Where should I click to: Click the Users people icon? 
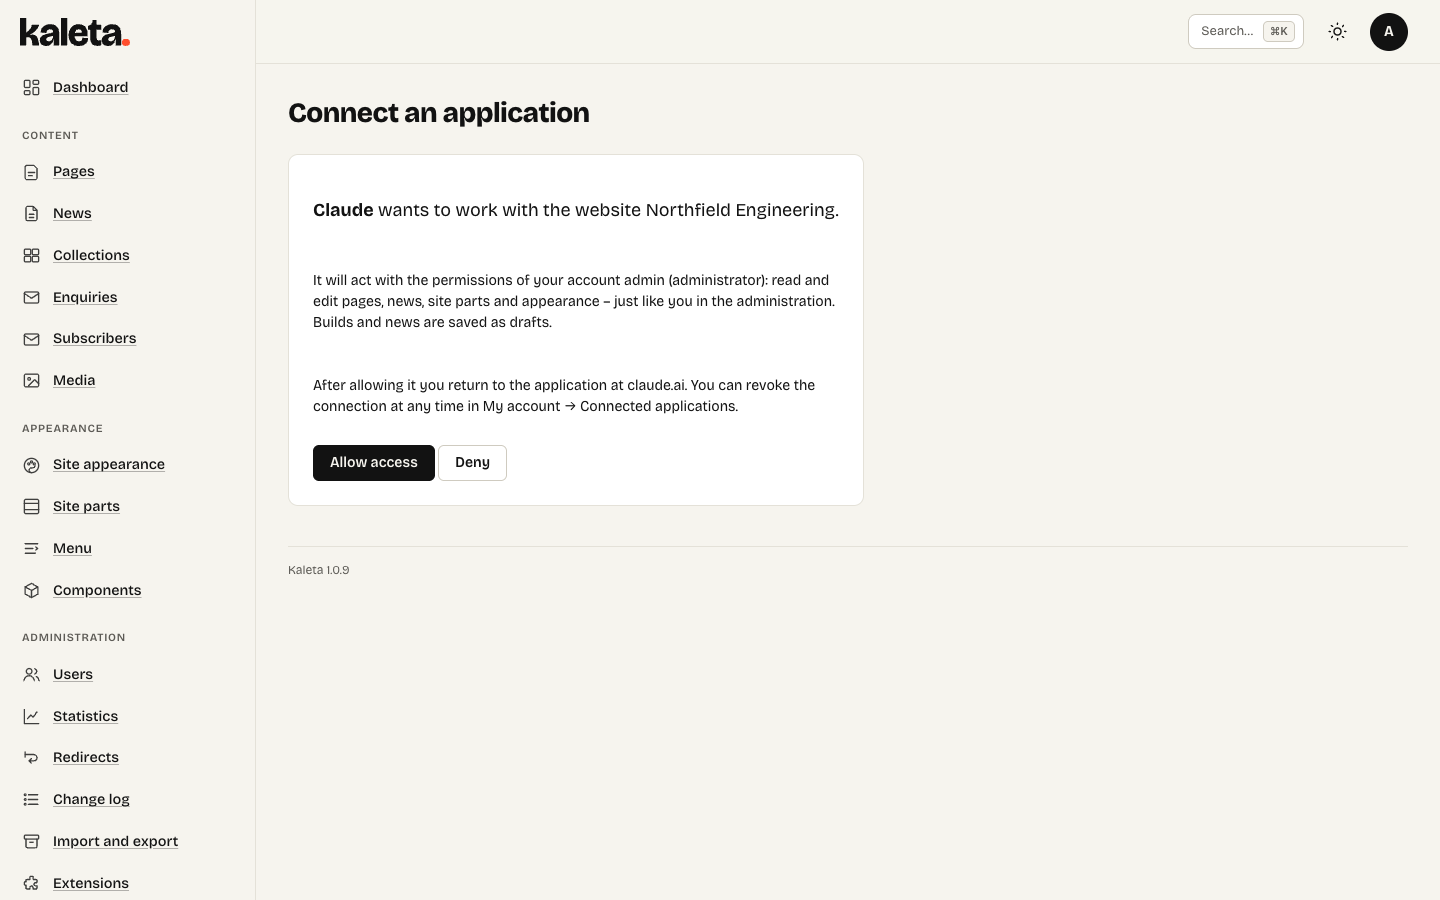pos(32,675)
